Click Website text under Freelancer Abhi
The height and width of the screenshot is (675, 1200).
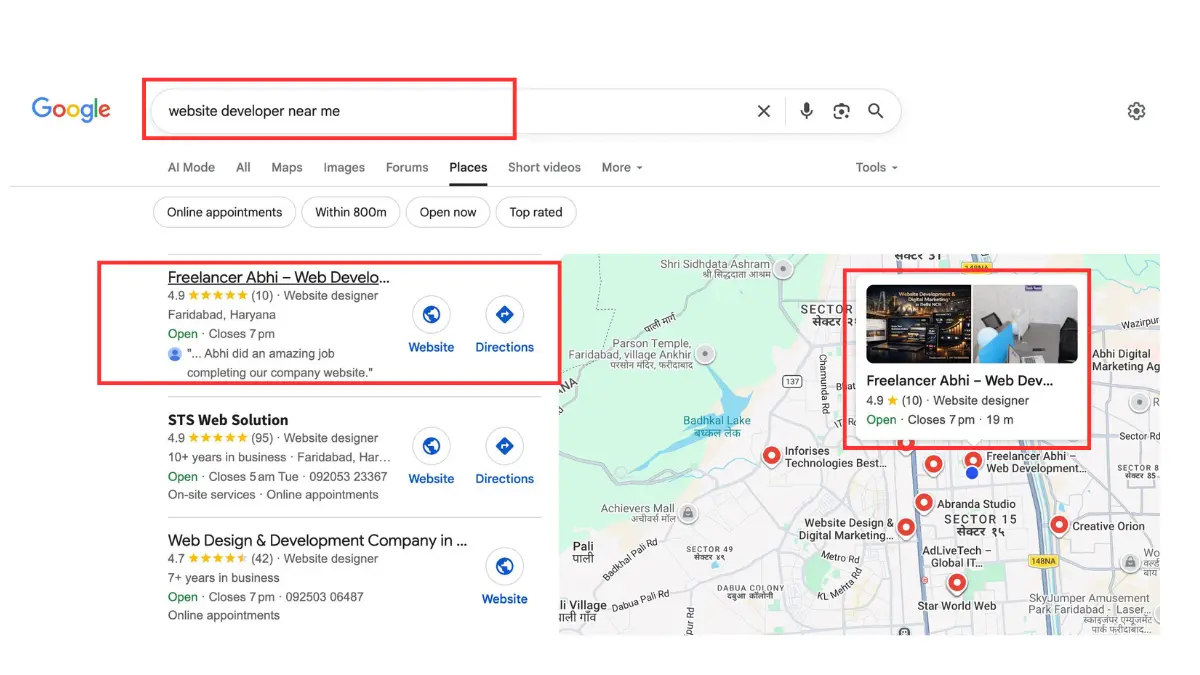pos(431,347)
